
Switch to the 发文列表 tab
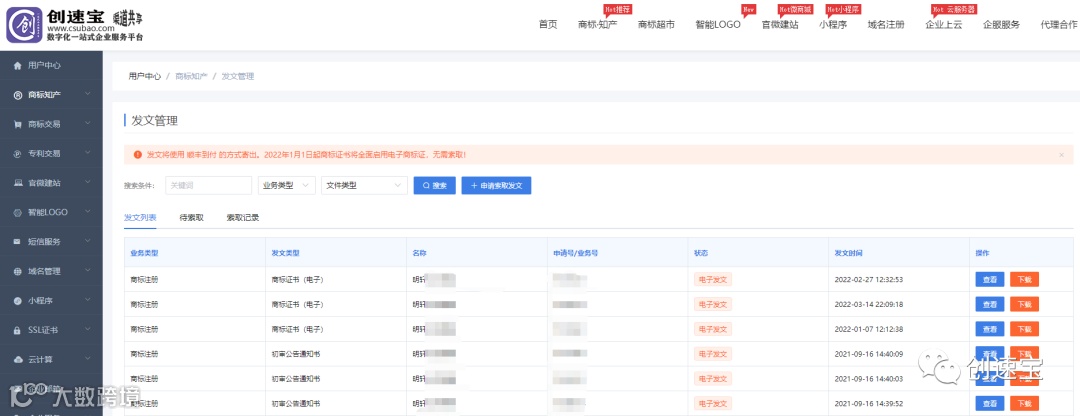tap(140, 218)
